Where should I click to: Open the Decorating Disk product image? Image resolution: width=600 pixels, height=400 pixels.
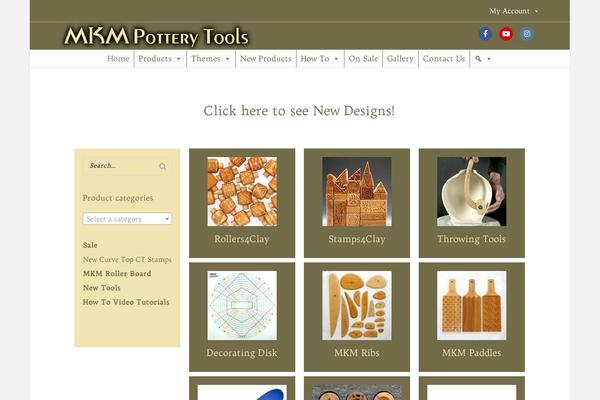point(242,305)
